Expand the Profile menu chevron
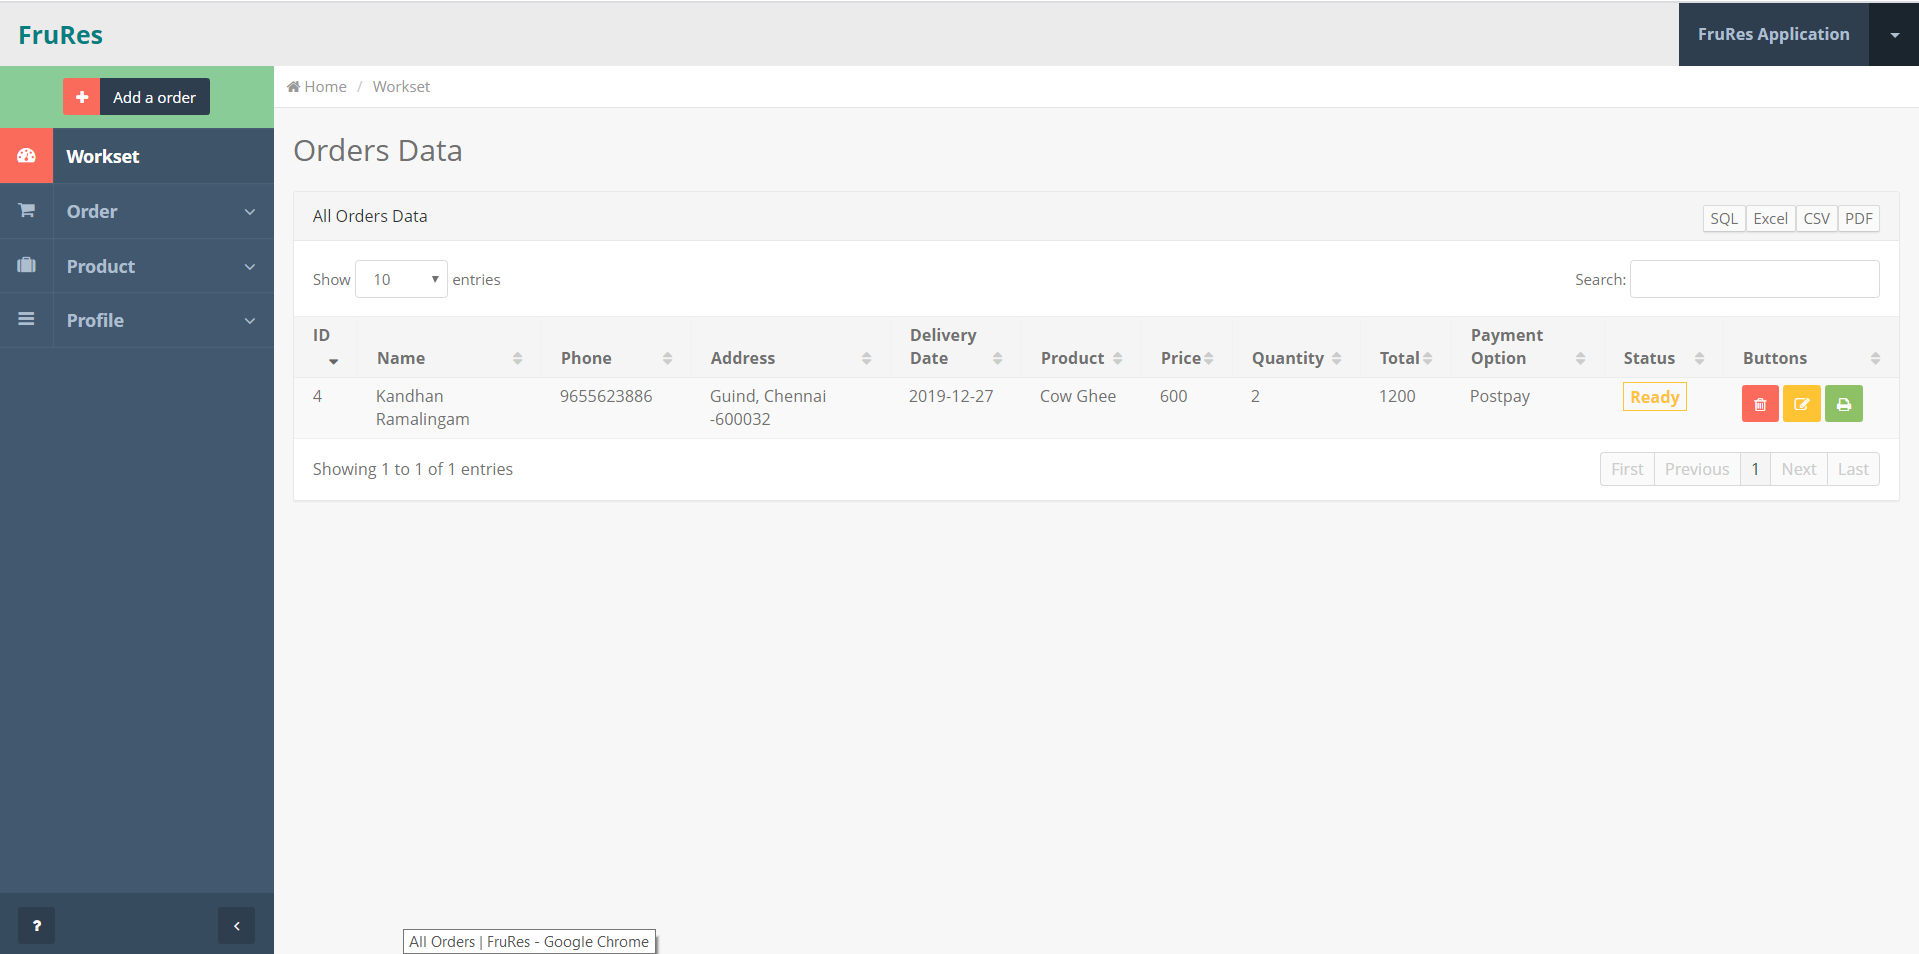1919x954 pixels. tap(250, 320)
